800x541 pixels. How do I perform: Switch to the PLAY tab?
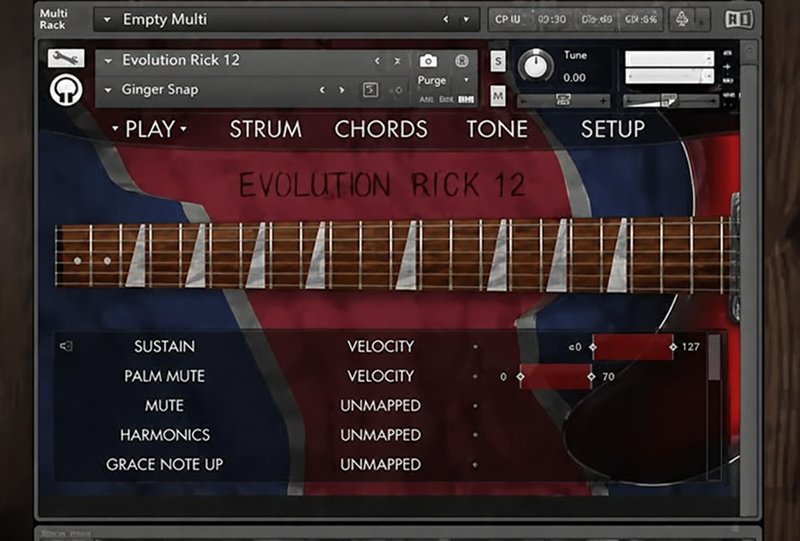pos(150,129)
